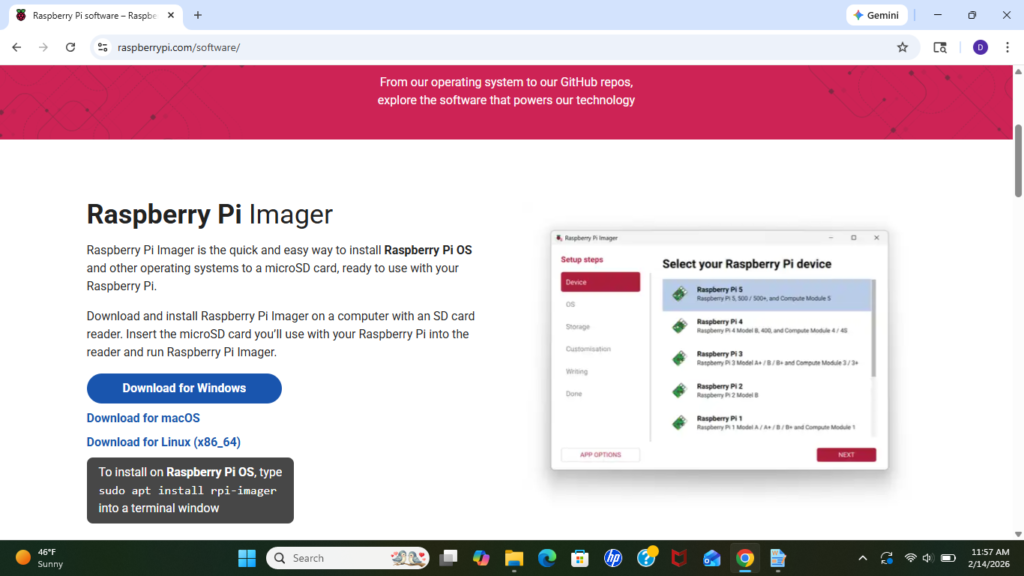Viewport: 1024px width, 576px height.
Task: Go back using the browser back arrow
Action: click(x=16, y=47)
